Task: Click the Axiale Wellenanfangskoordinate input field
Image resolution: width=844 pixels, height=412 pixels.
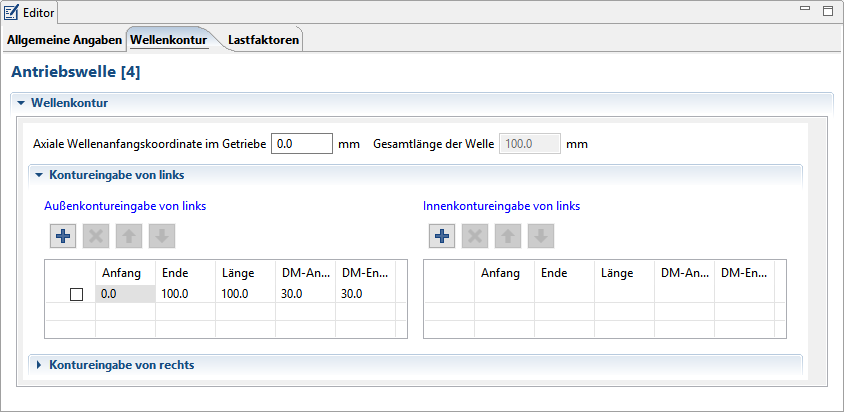Action: pos(301,143)
